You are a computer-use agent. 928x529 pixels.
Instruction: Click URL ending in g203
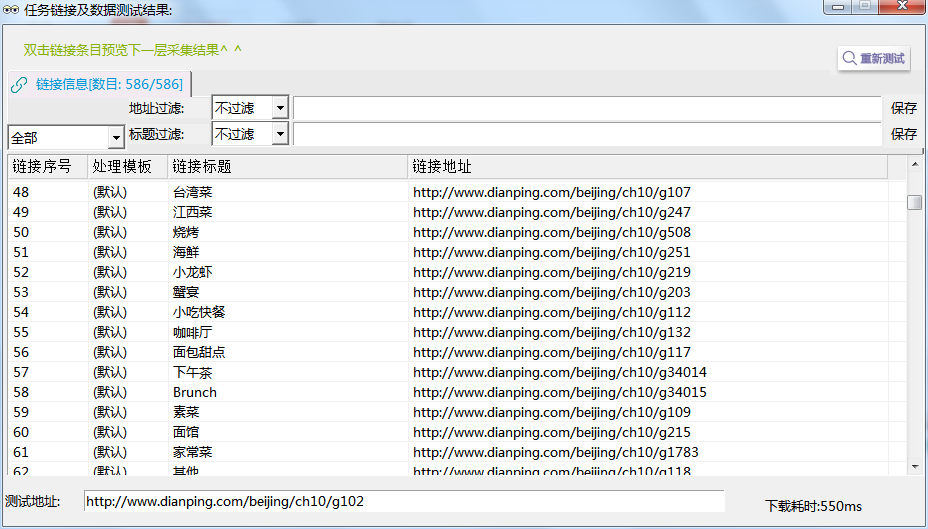click(552, 292)
